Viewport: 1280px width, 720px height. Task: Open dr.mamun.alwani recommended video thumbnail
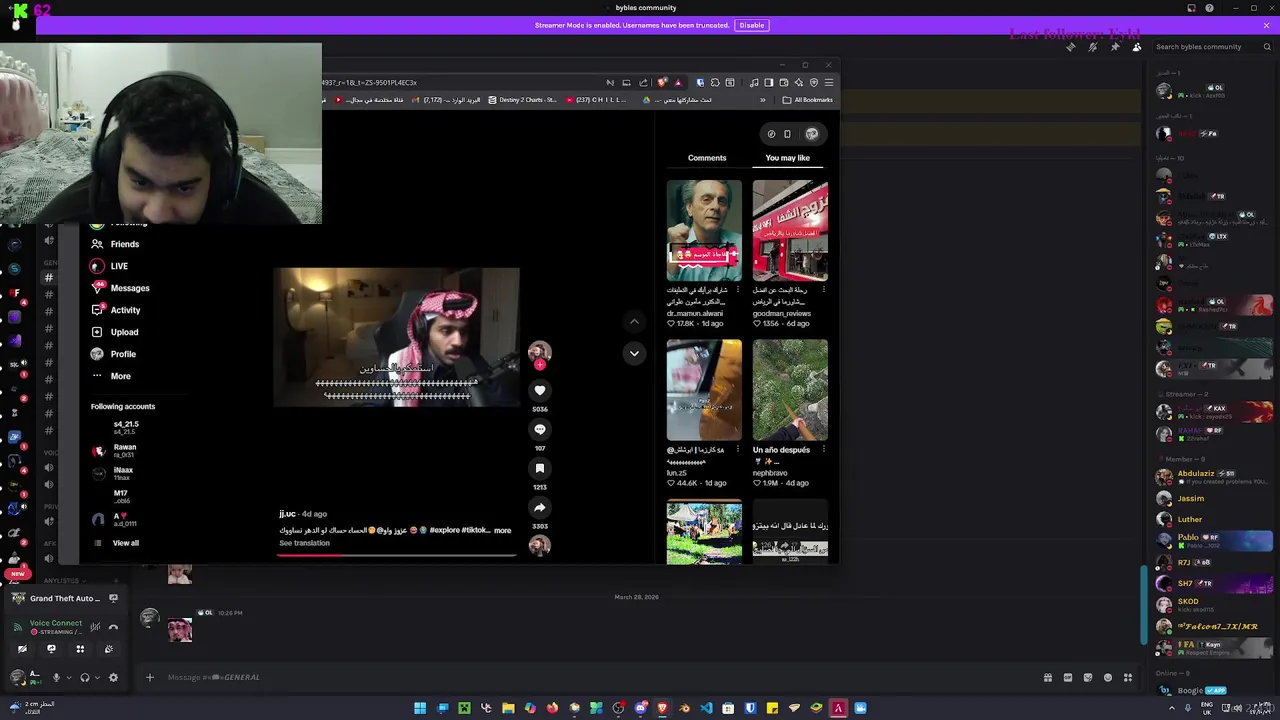tap(704, 230)
